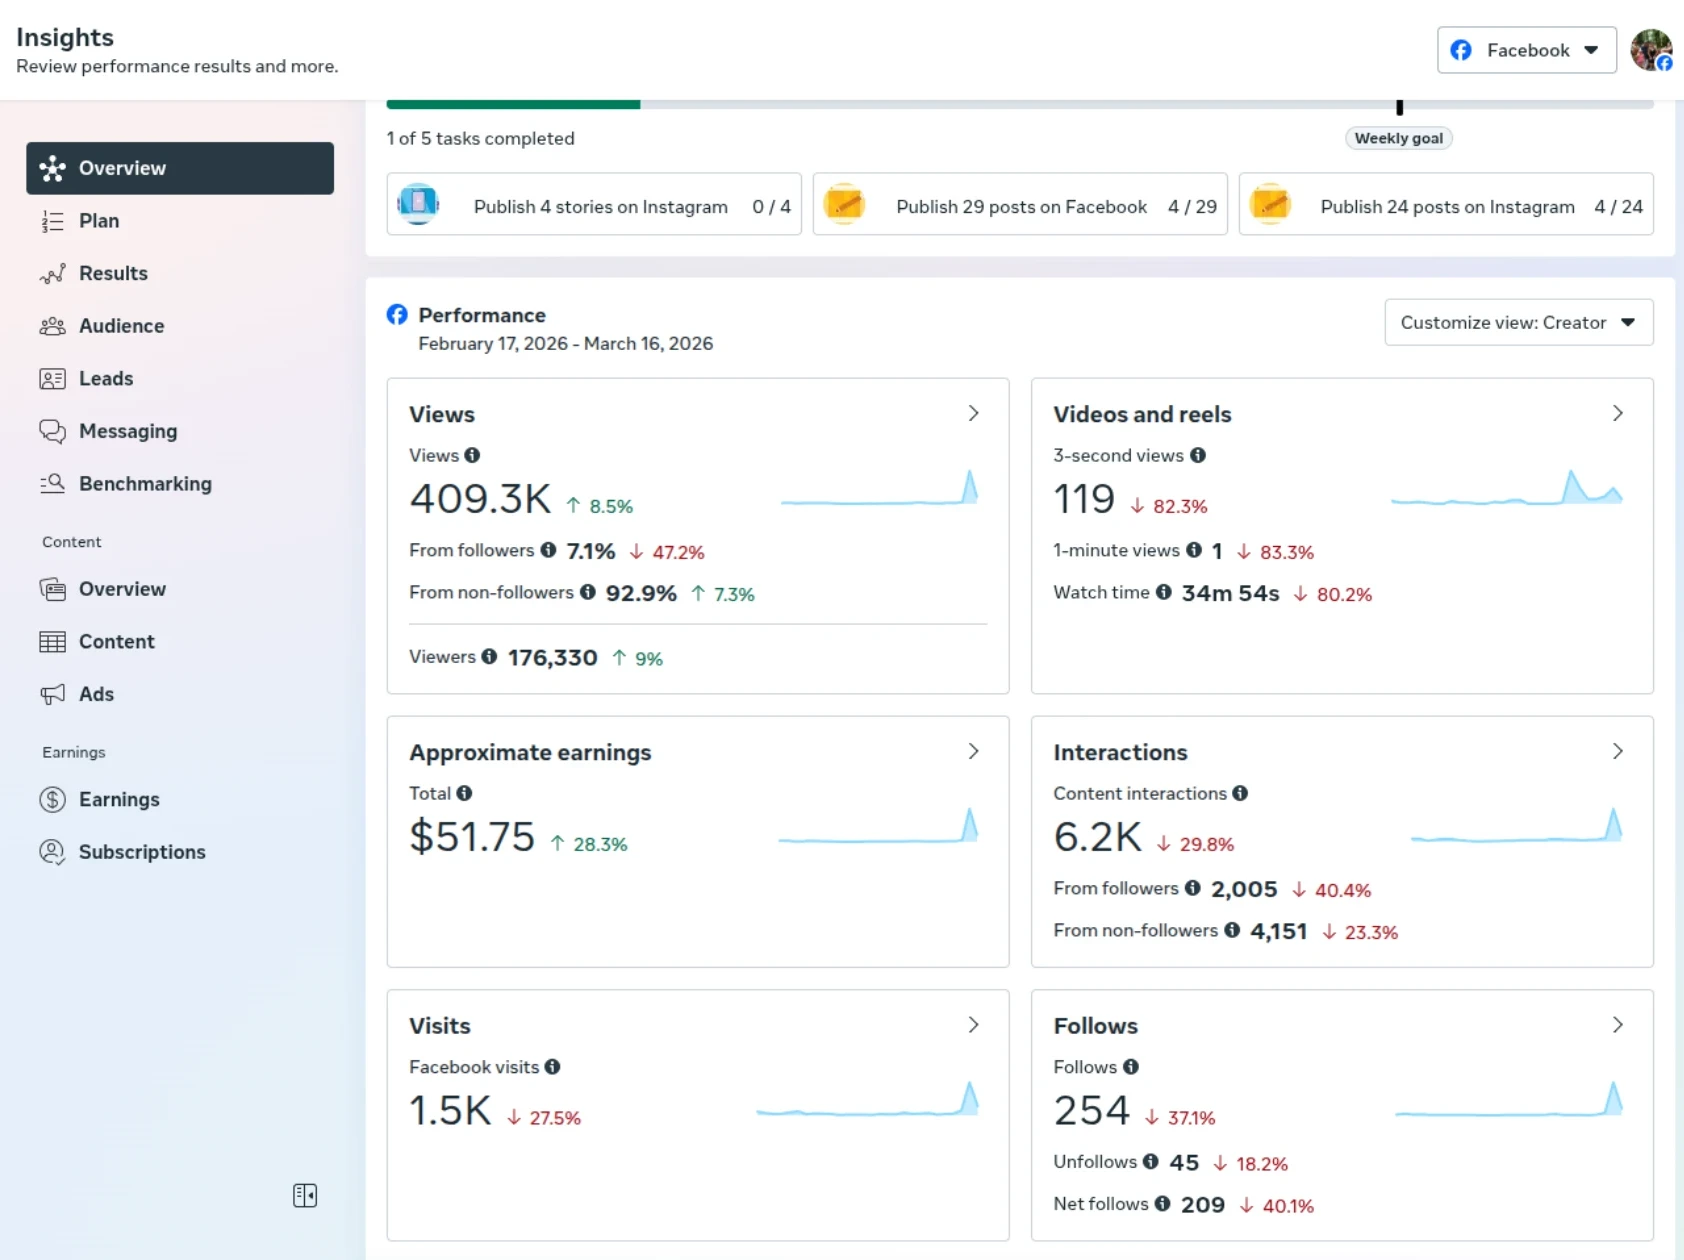Collapse the sidebar with the panel toggle icon
This screenshot has width=1684, height=1260.
pyautogui.click(x=305, y=1196)
